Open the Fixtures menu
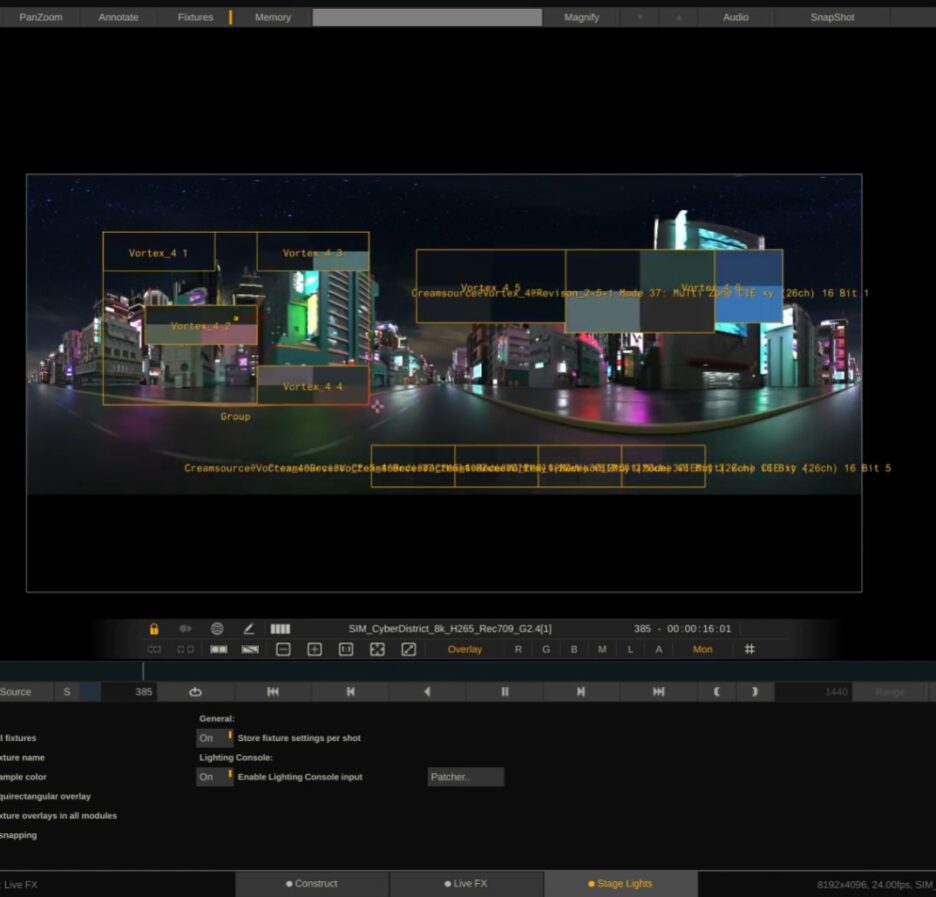Viewport: 936px width, 897px height. click(x=196, y=17)
